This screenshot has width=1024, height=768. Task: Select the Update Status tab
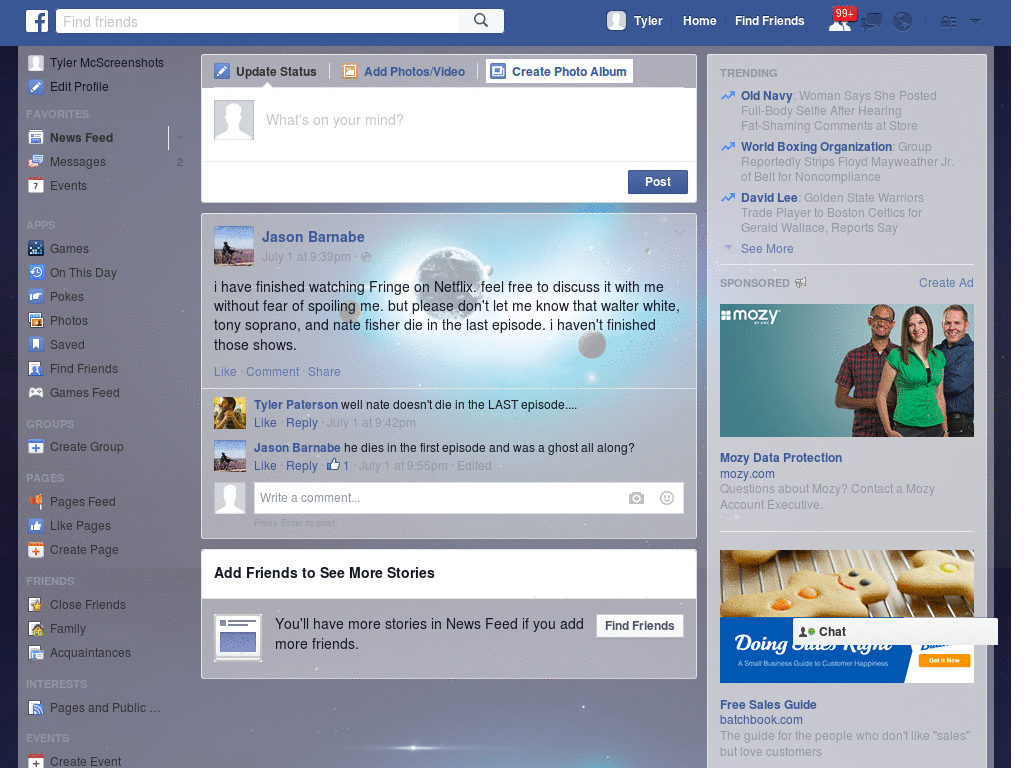pos(266,71)
